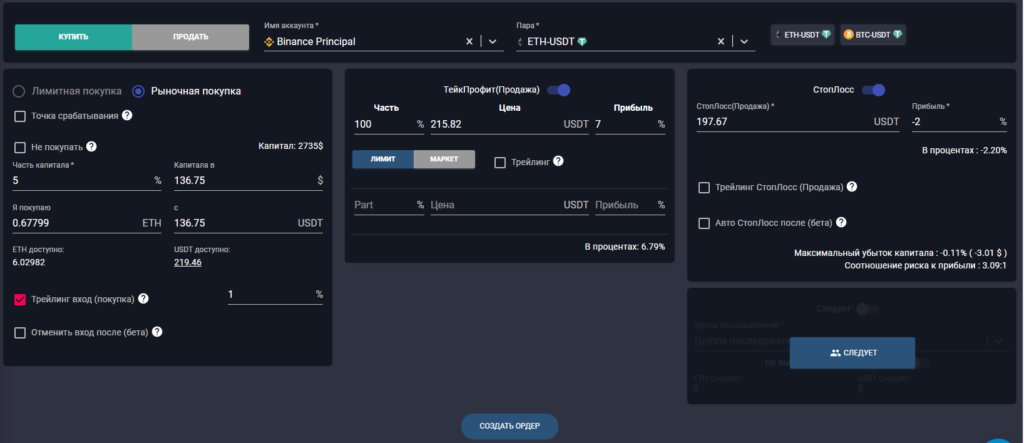The image size is (1024, 443).
Task: Toggle the Следует switch
Action: pyautogui.click(x=868, y=308)
